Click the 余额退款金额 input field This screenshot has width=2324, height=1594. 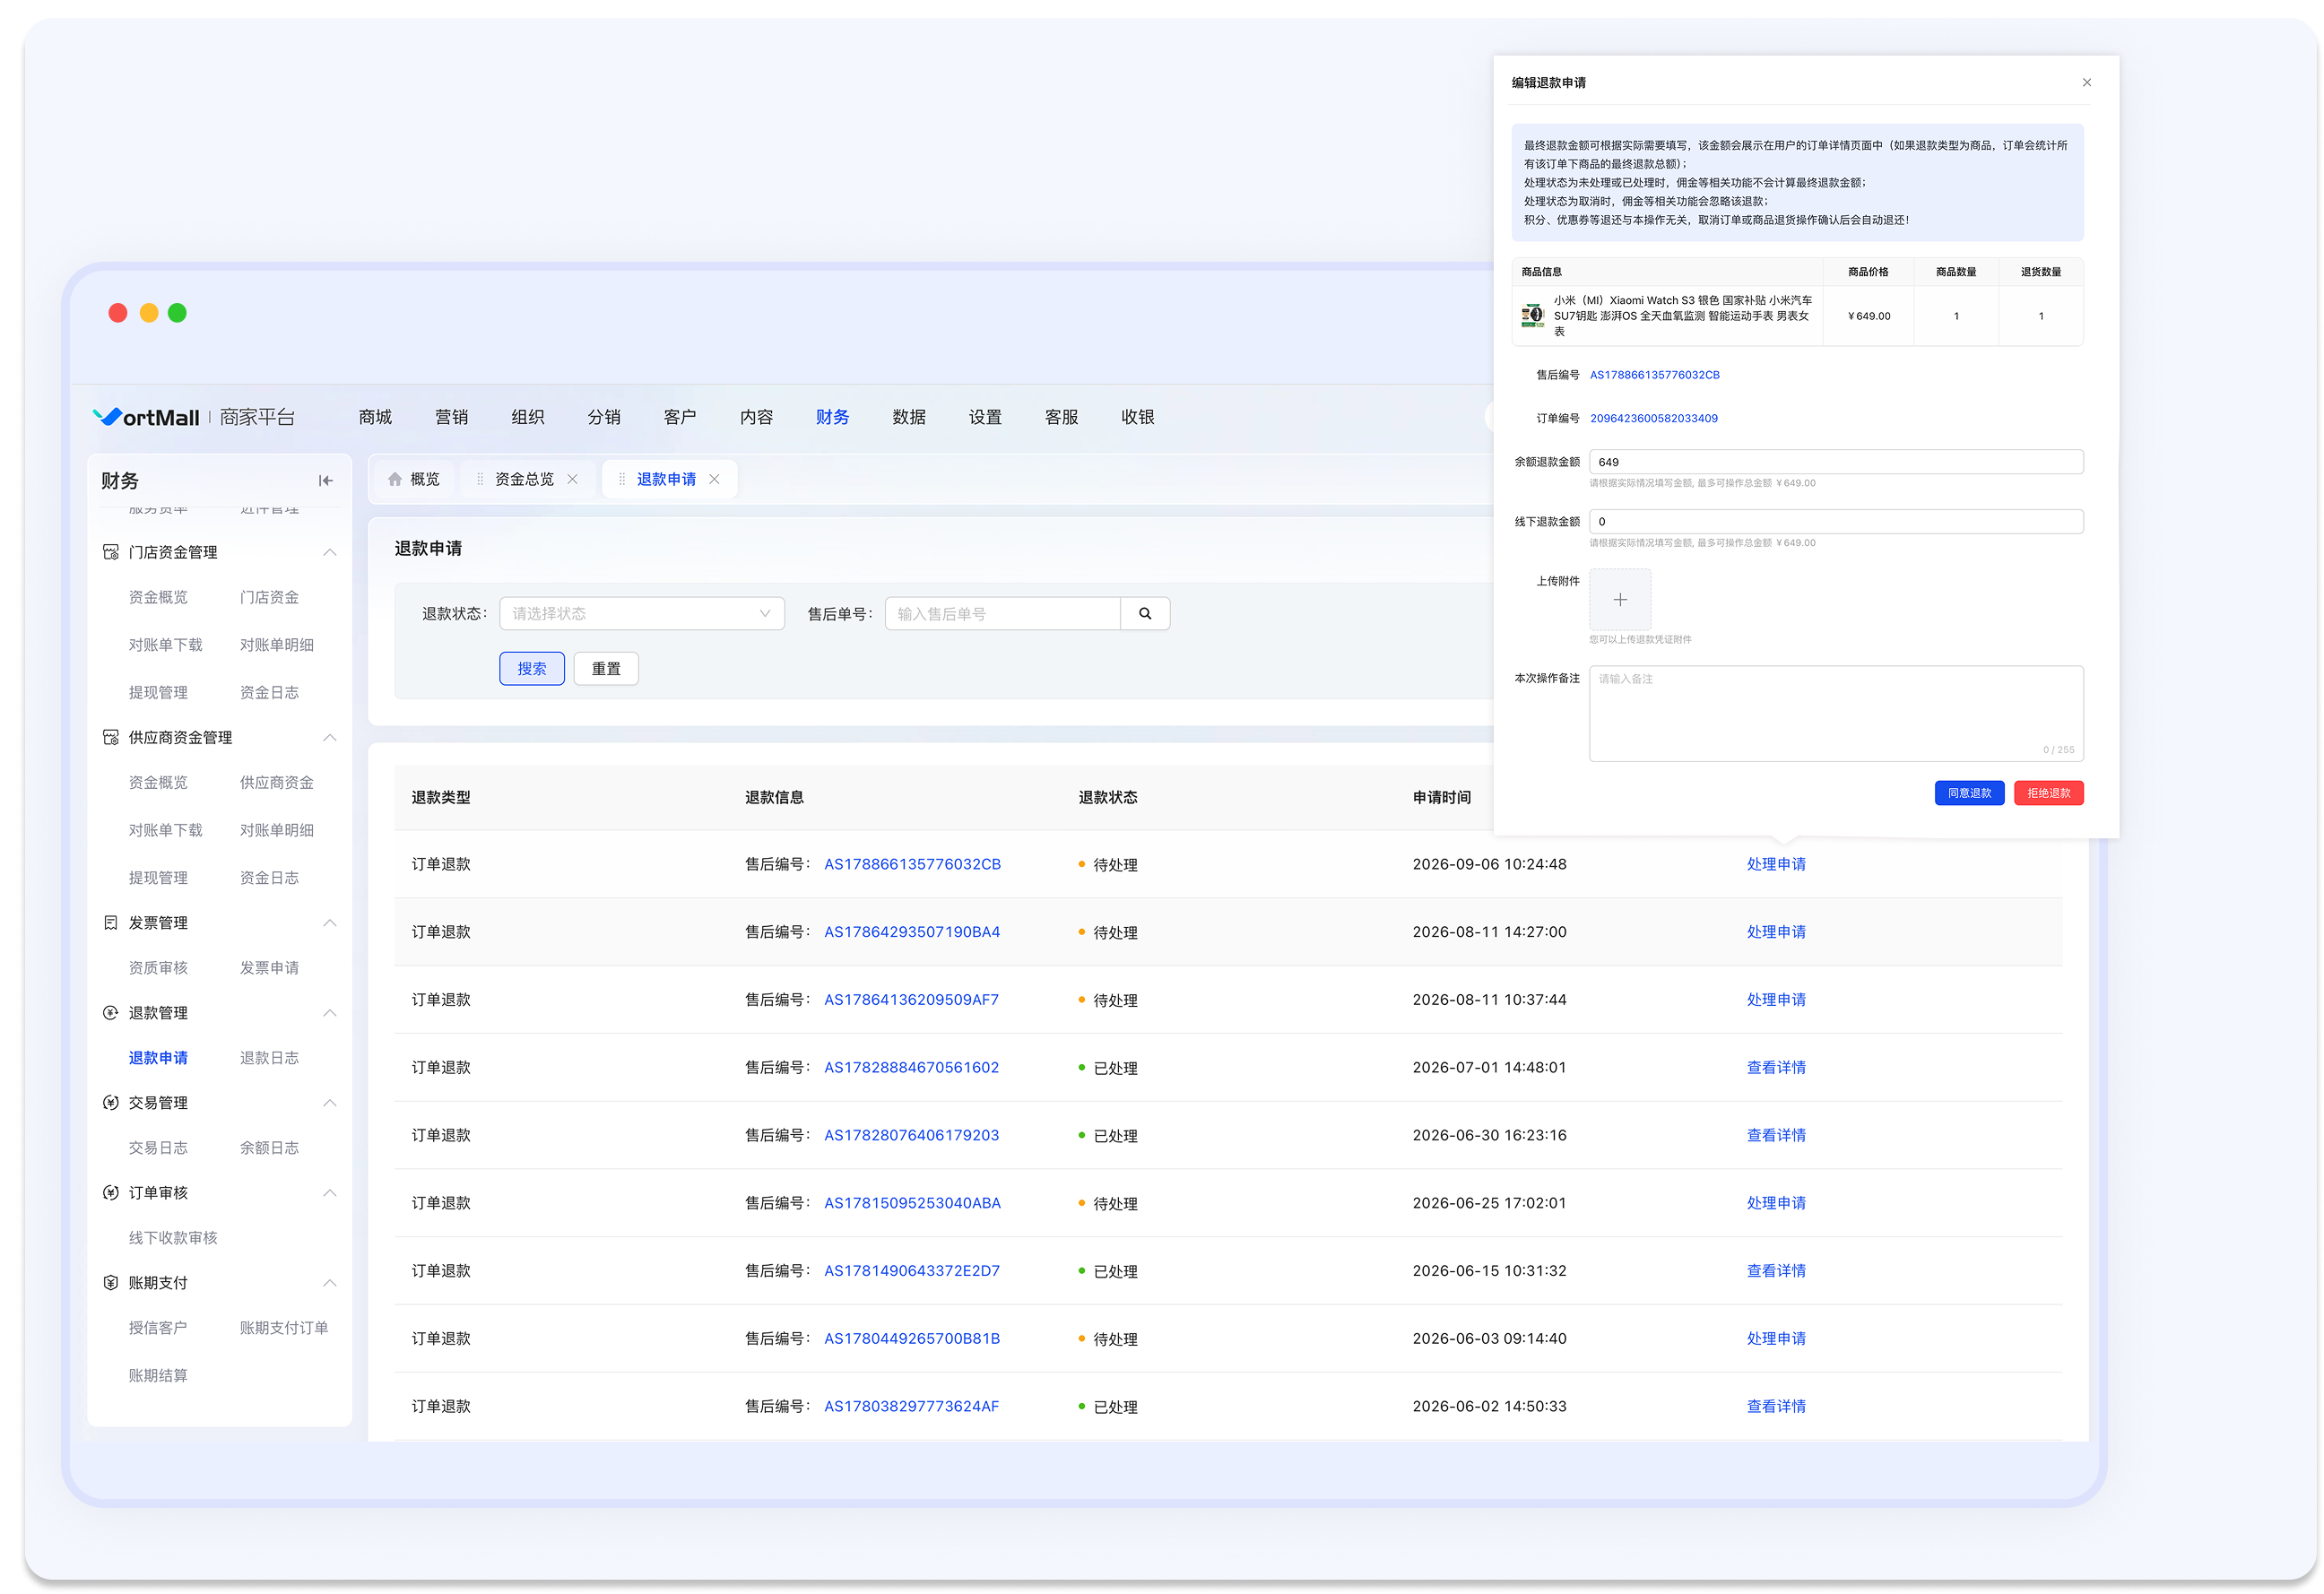pyautogui.click(x=1837, y=462)
